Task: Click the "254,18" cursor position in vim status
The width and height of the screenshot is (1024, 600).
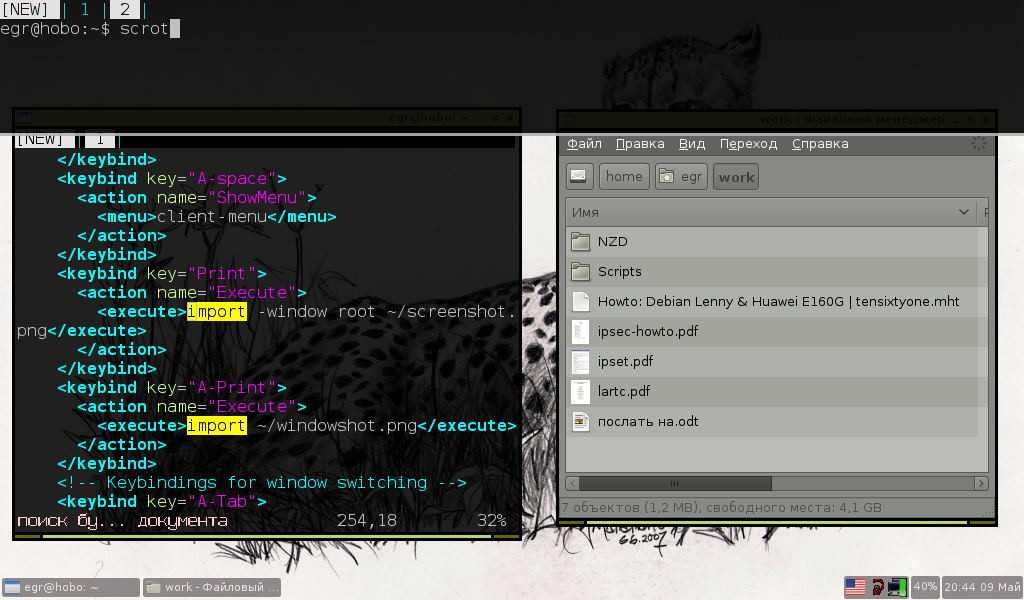Action: [x=367, y=521]
